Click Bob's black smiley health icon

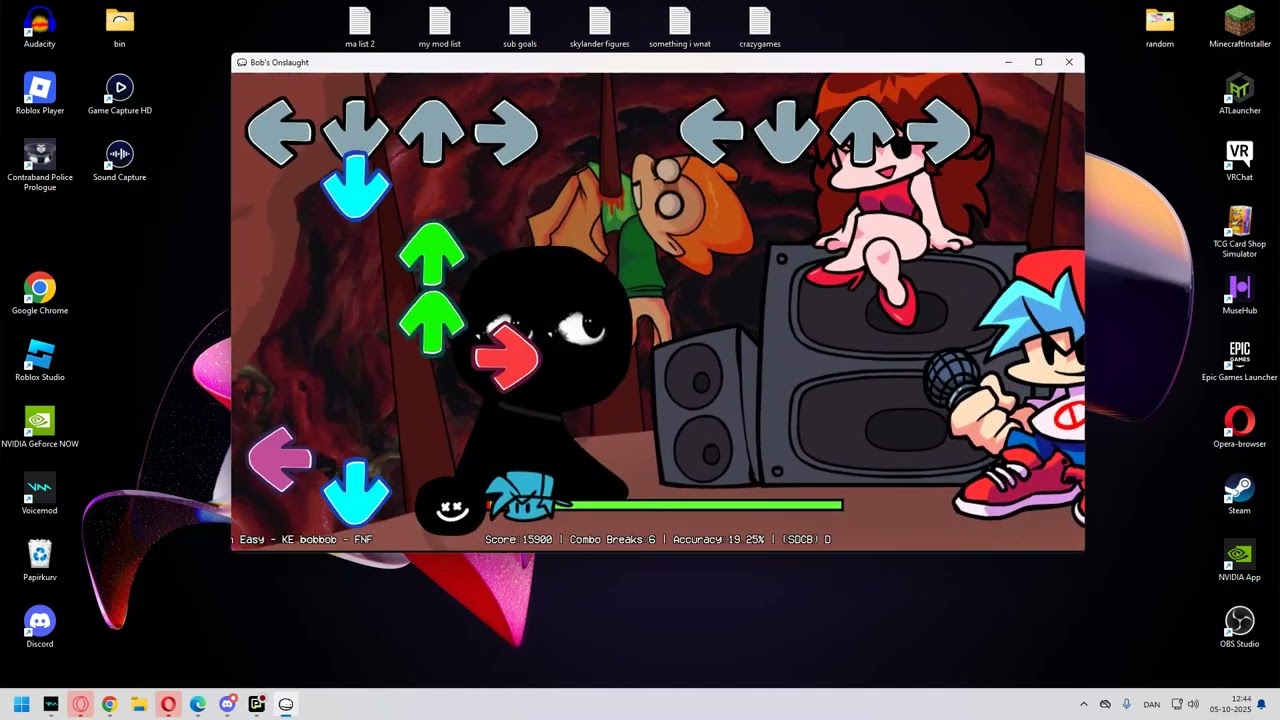coord(451,508)
